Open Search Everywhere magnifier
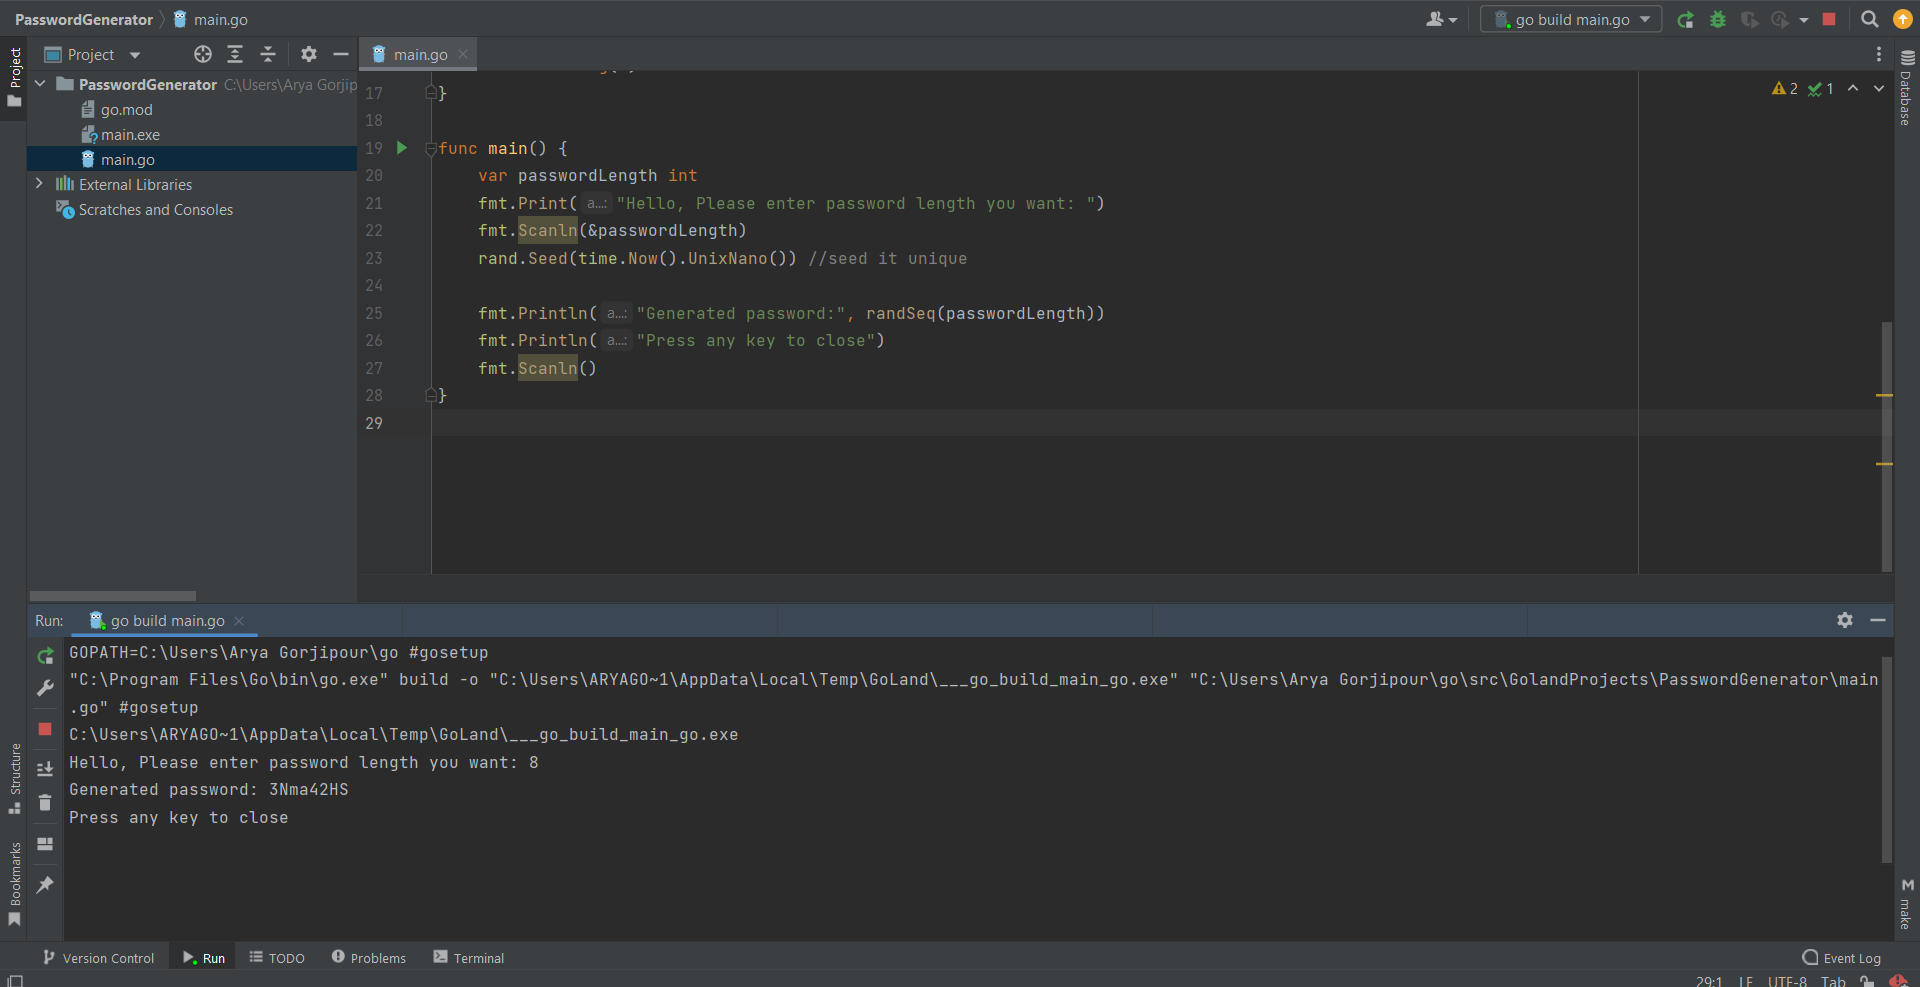Image resolution: width=1920 pixels, height=987 pixels. (x=1869, y=19)
